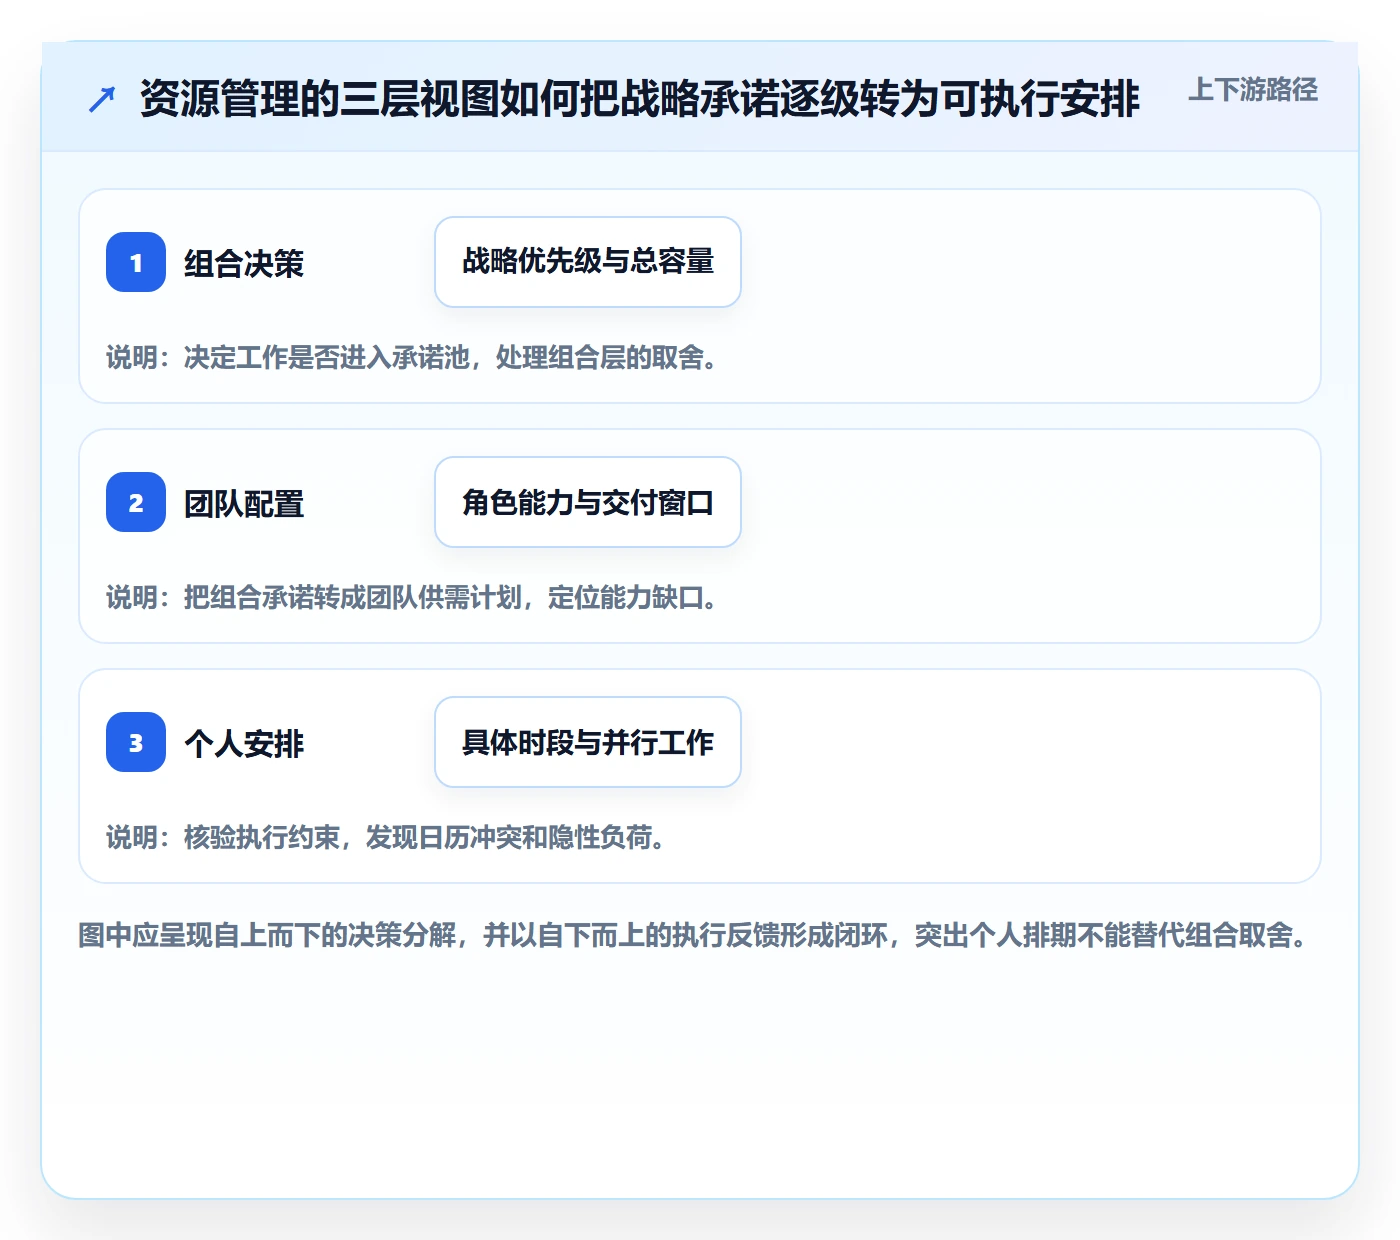1400x1240 pixels.
Task: Click the 上下游路径 label in header
Action: [1253, 90]
